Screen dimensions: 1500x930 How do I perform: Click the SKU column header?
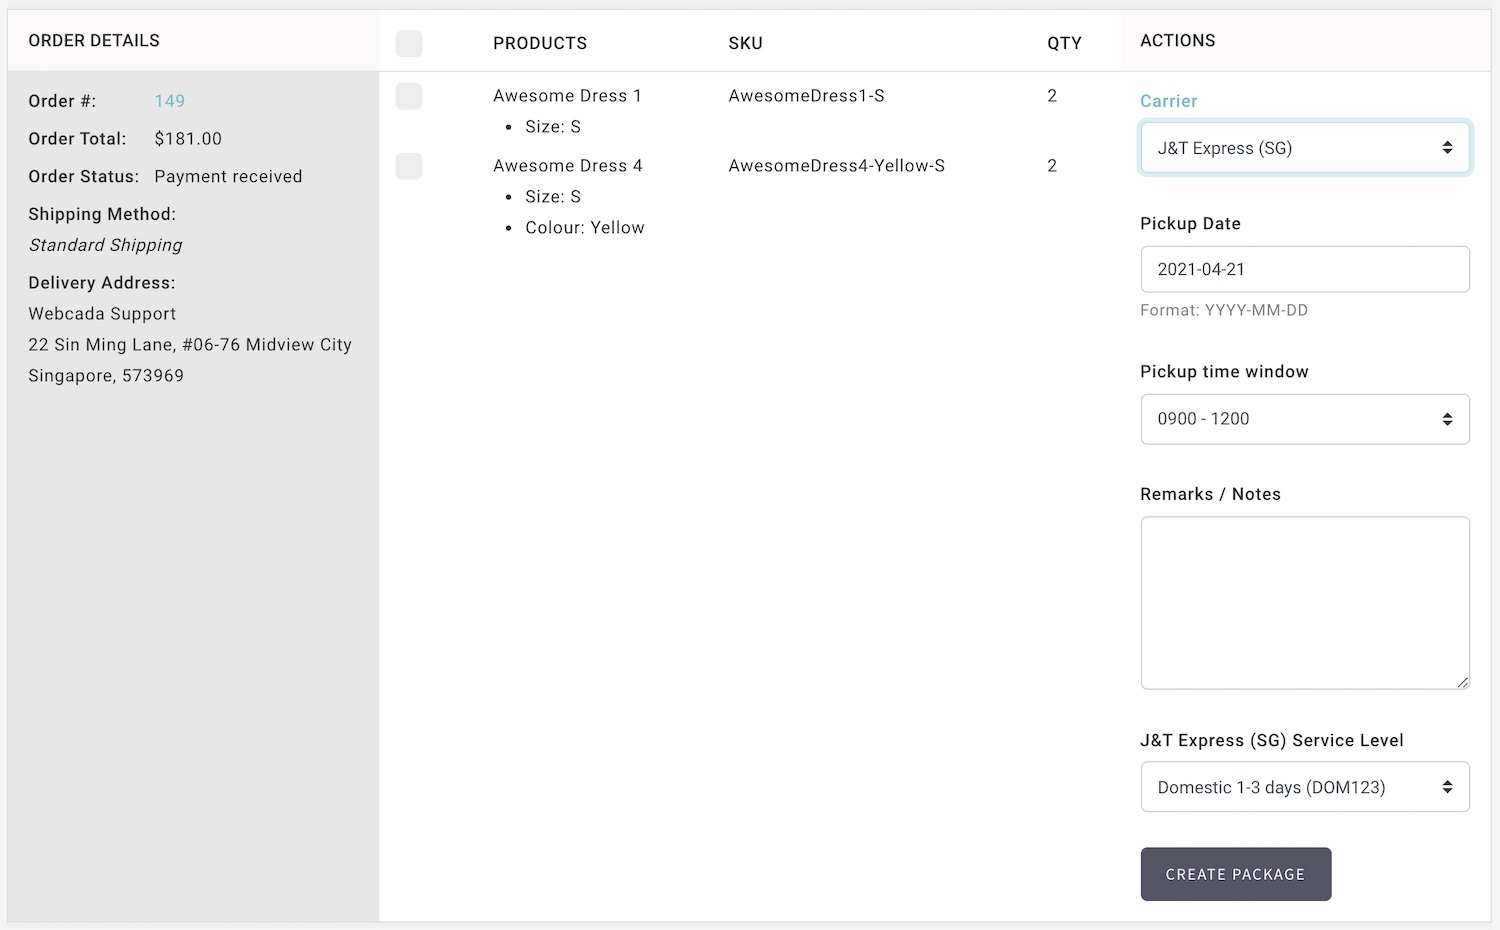746,43
